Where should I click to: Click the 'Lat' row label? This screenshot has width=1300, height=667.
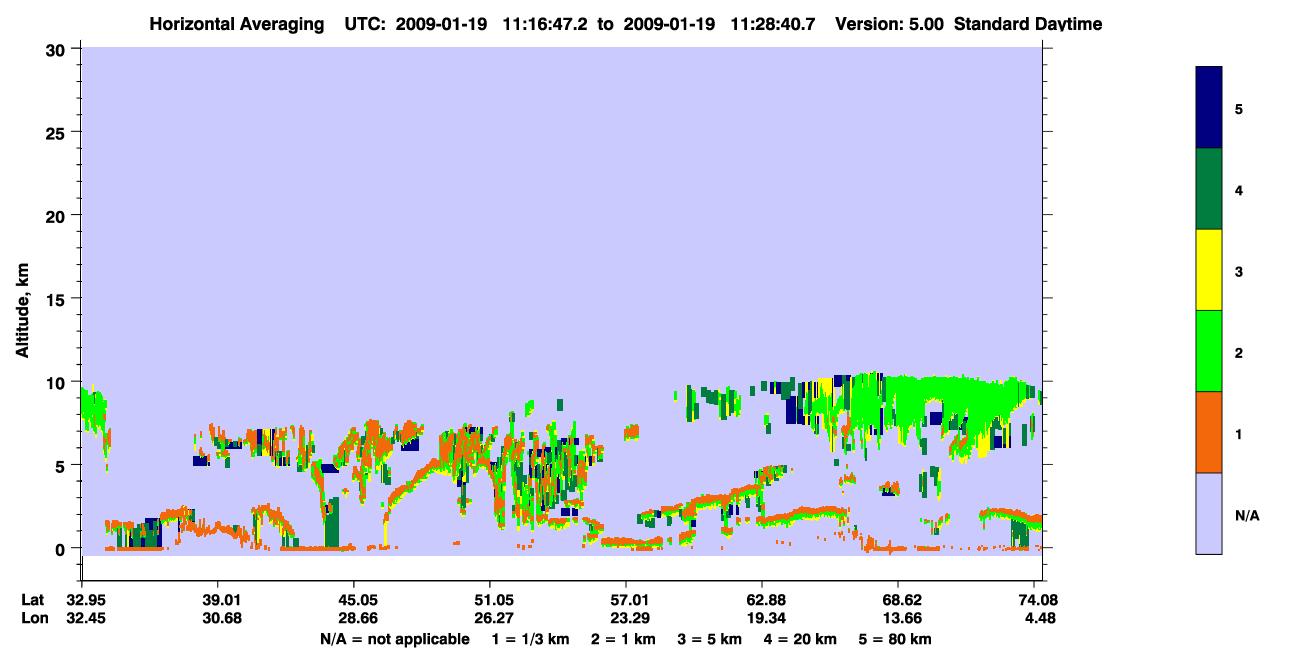click(32, 600)
